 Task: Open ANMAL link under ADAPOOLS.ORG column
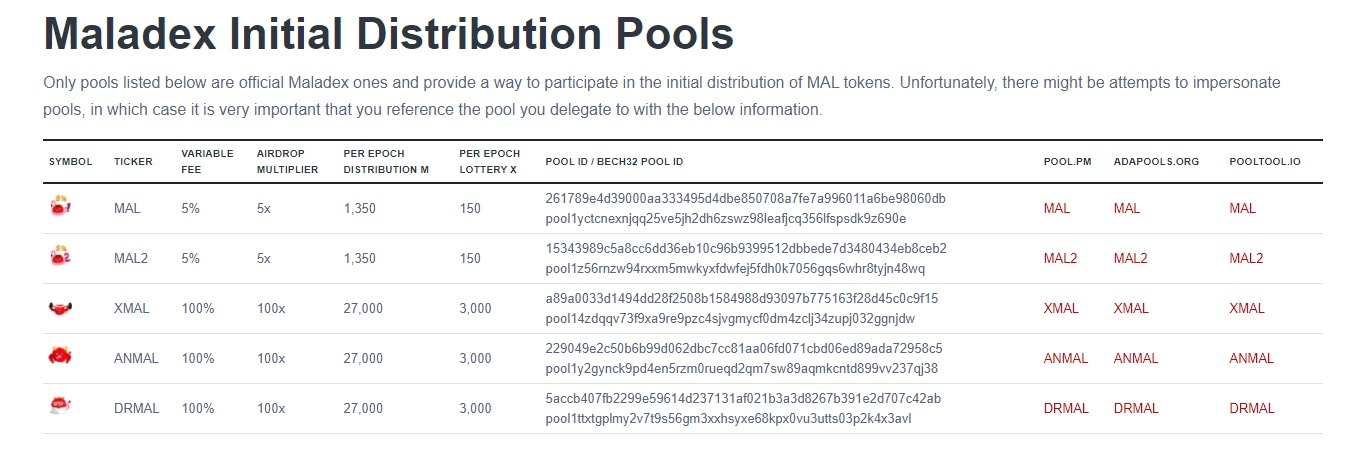(1136, 358)
